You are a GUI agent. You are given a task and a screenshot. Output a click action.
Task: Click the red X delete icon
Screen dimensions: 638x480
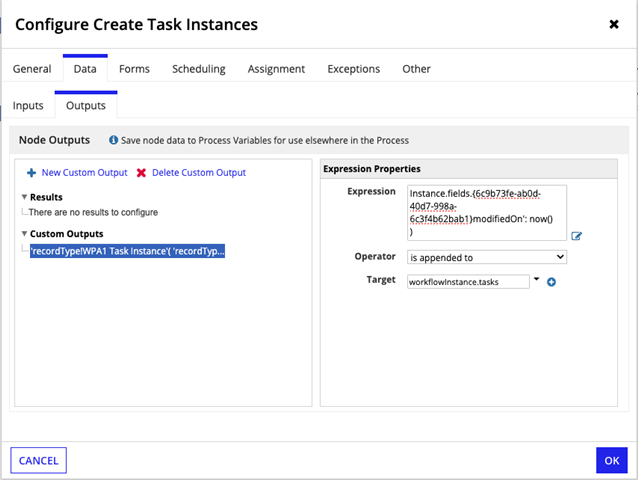pos(141,173)
